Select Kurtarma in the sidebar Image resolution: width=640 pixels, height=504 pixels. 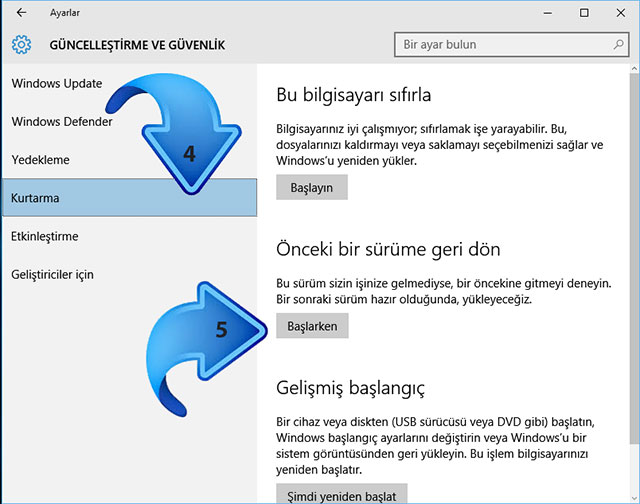[129, 198]
